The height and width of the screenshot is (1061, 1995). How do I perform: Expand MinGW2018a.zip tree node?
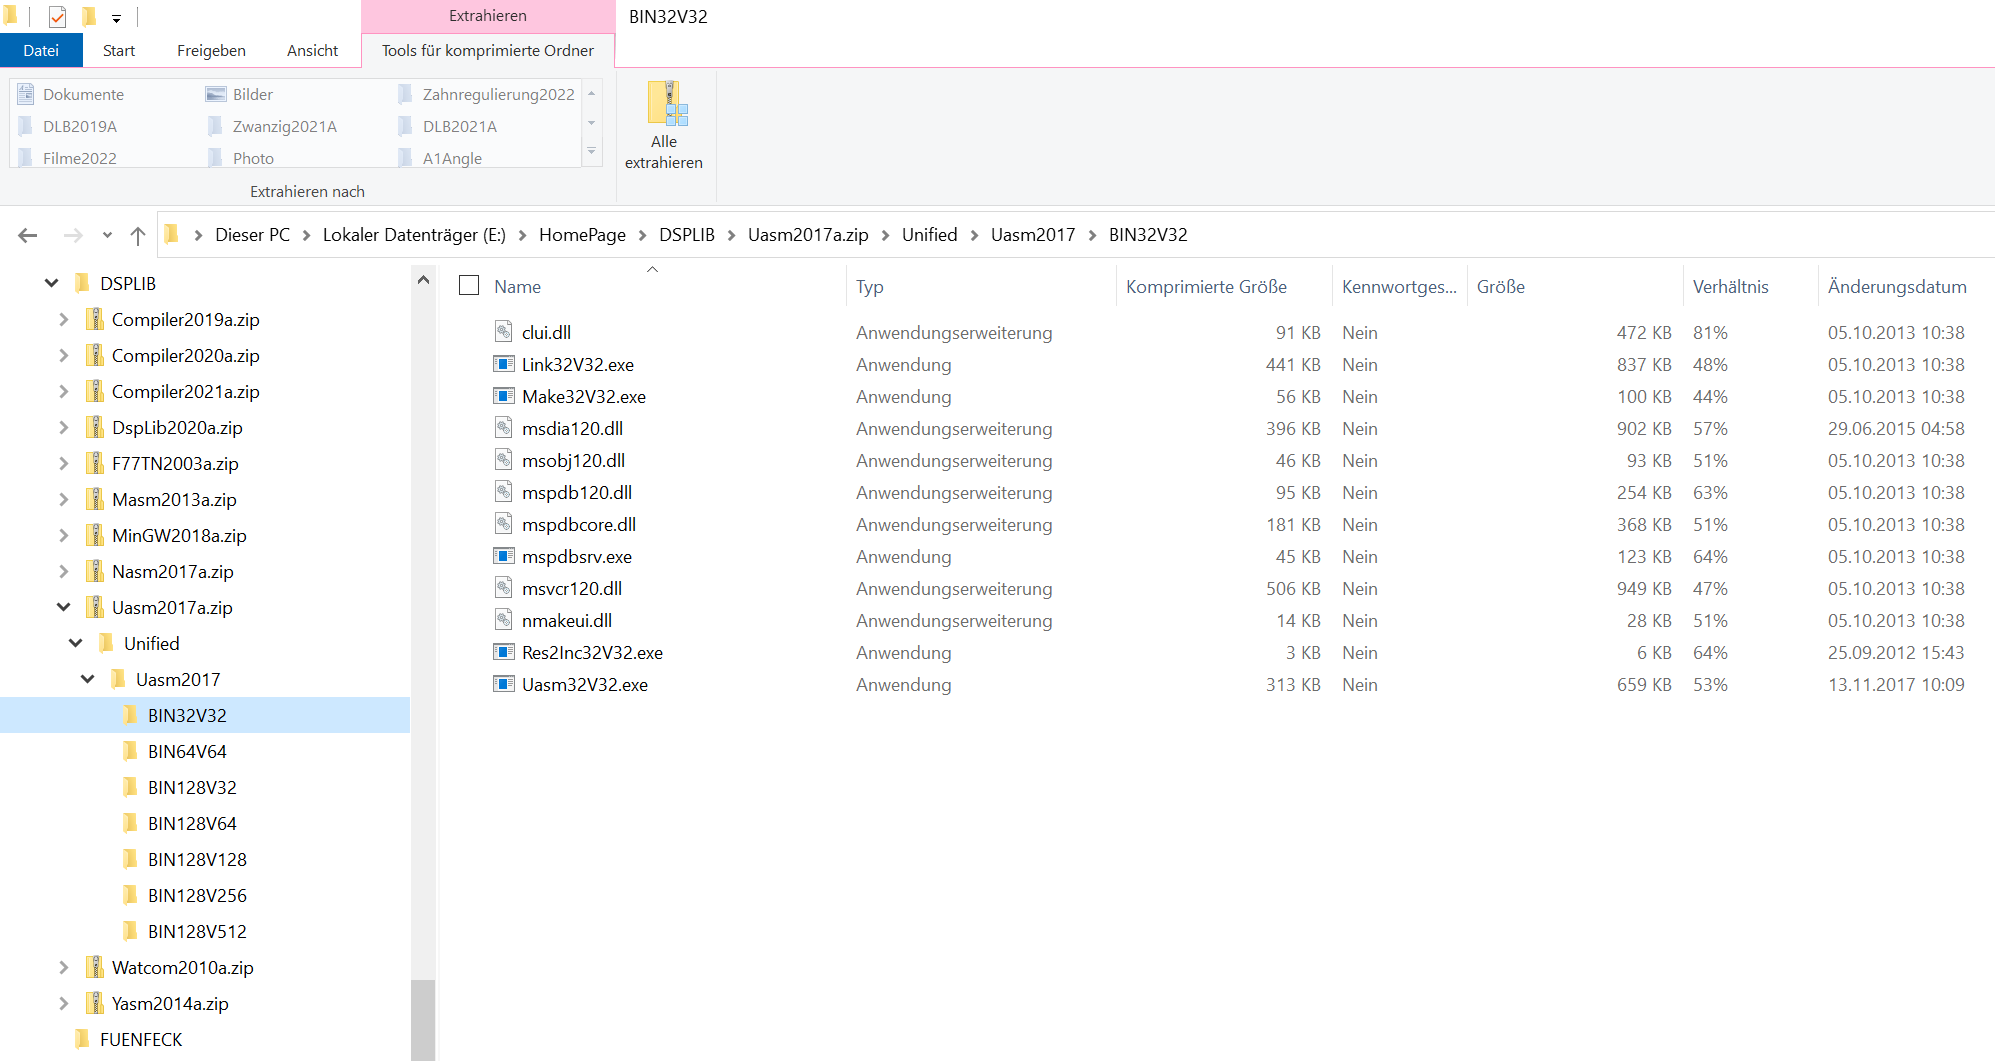tap(63, 535)
